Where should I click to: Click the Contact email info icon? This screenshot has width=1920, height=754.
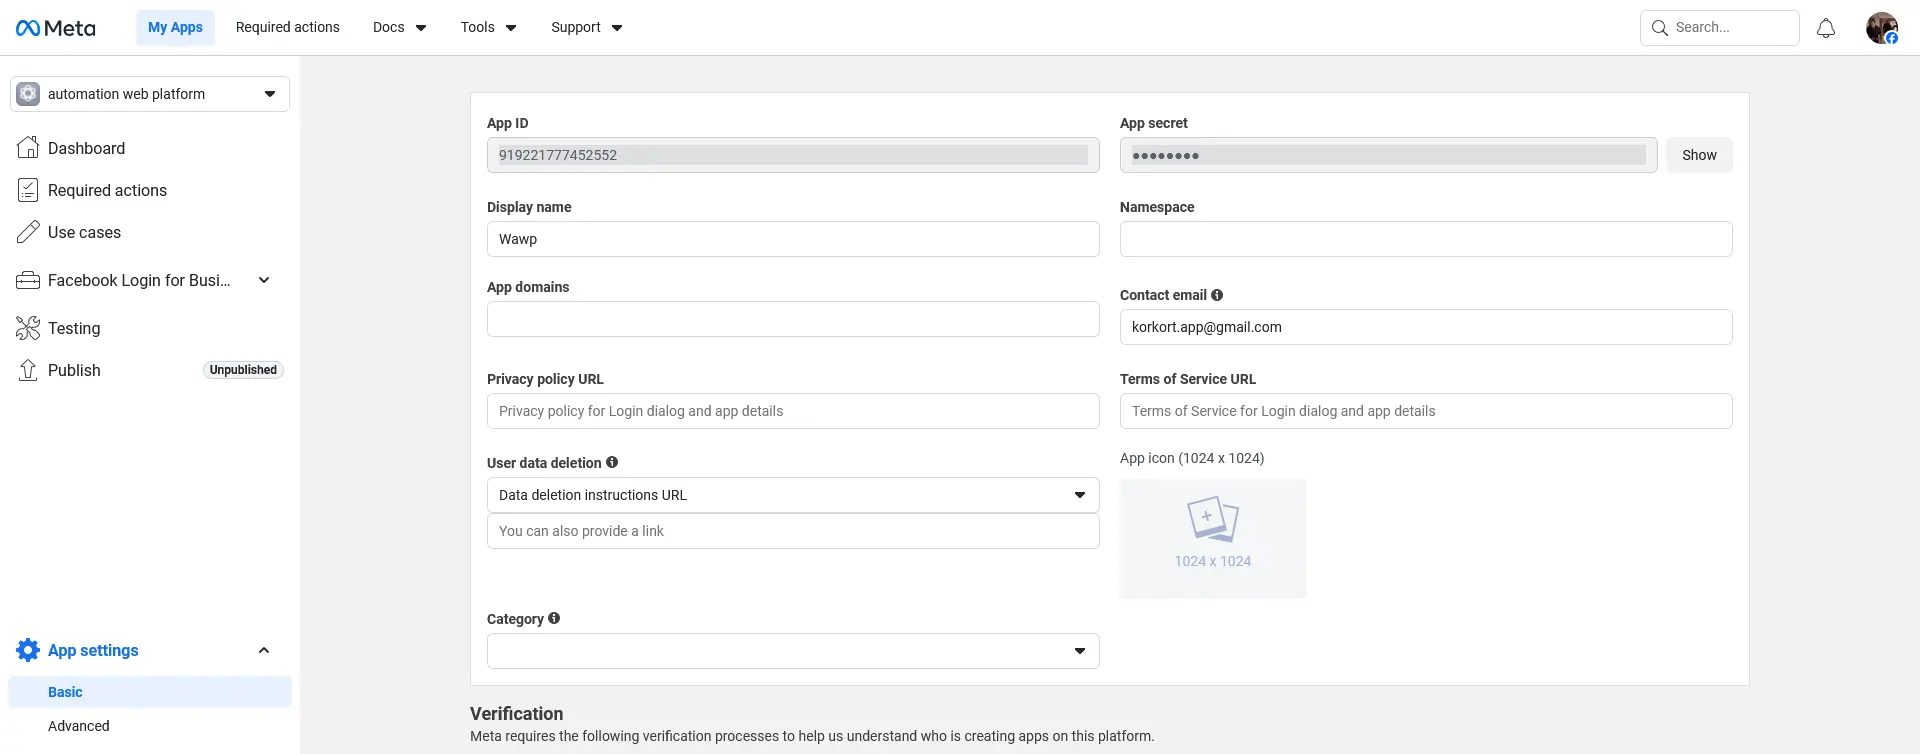(1217, 295)
